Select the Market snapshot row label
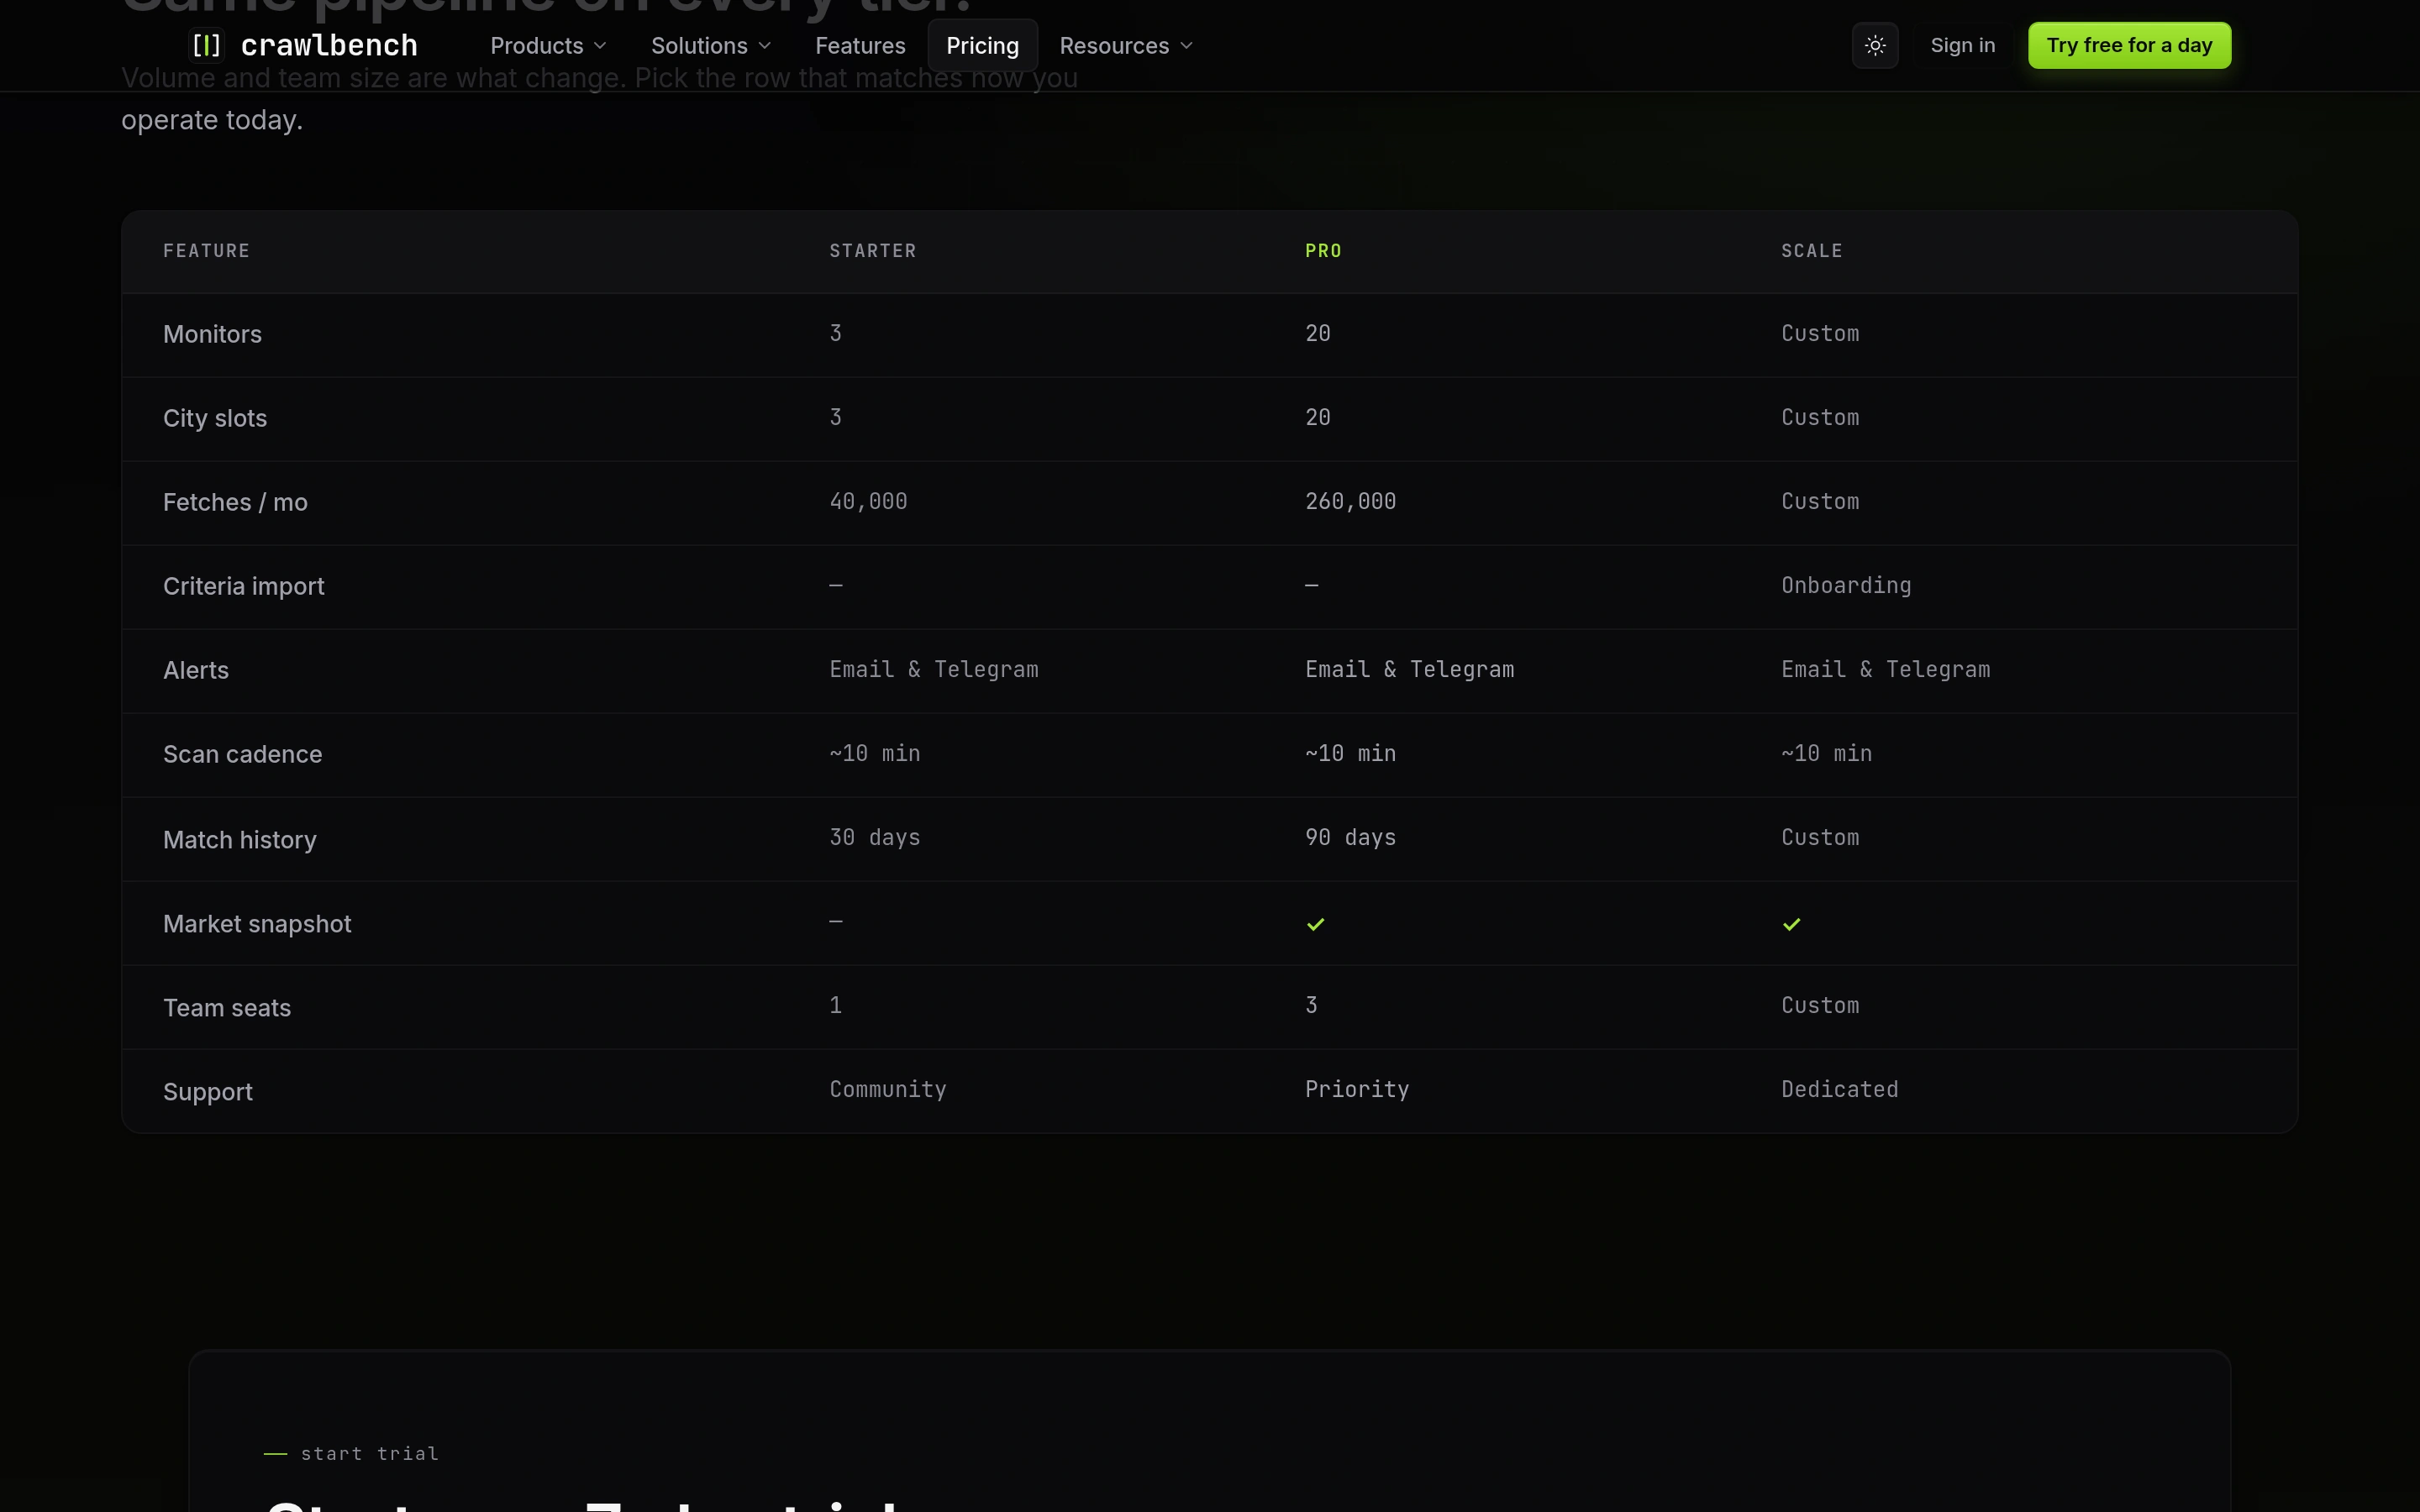The width and height of the screenshot is (2420, 1512). 257,923
